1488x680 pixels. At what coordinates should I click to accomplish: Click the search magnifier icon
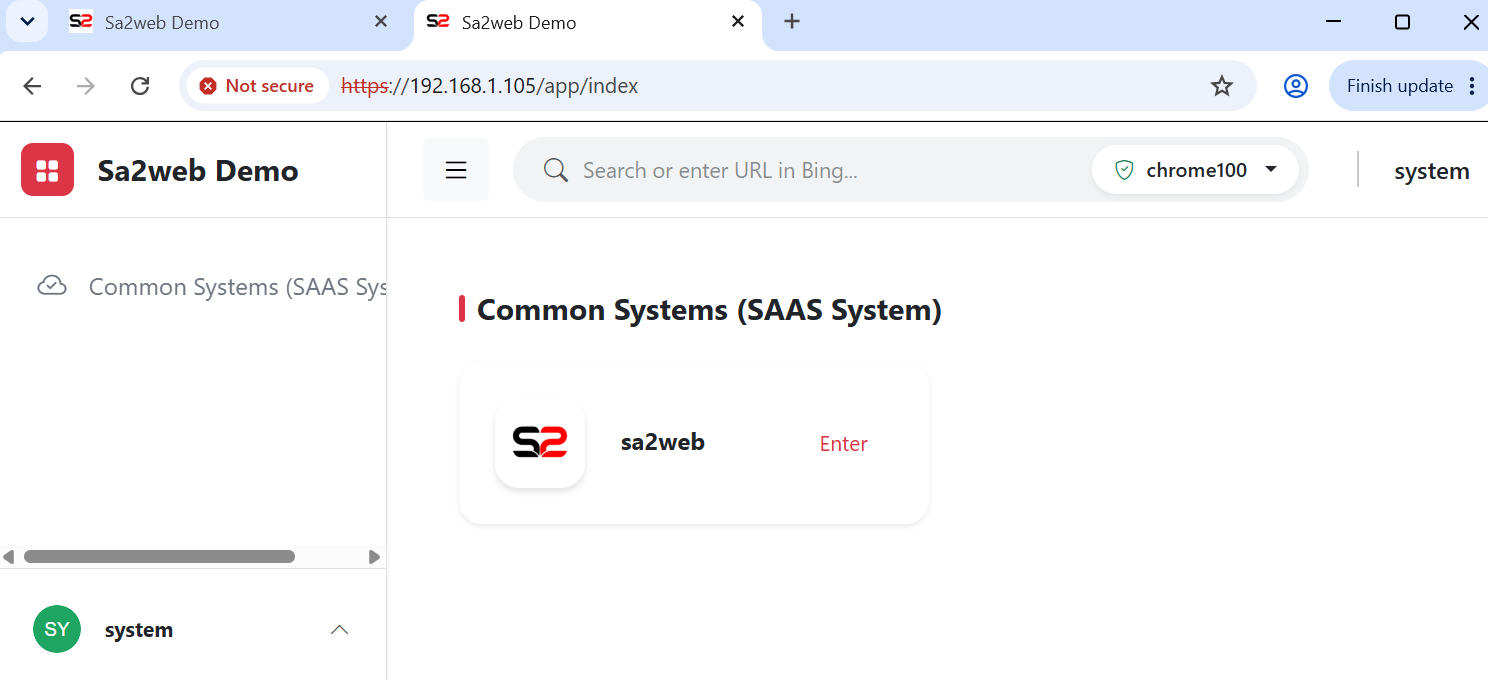click(x=556, y=170)
